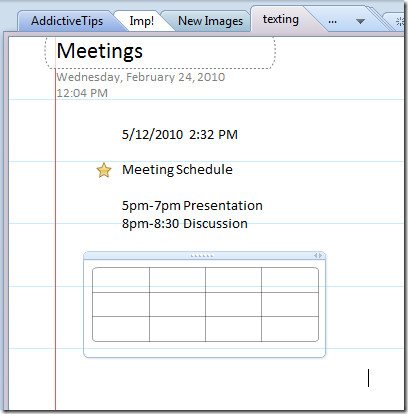This screenshot has width=408, height=414.
Task: Click the 12:04 PM page time
Action: coord(82,93)
